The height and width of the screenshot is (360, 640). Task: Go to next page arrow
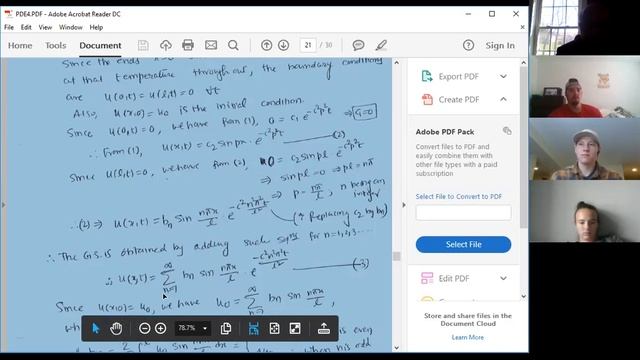tap(284, 45)
